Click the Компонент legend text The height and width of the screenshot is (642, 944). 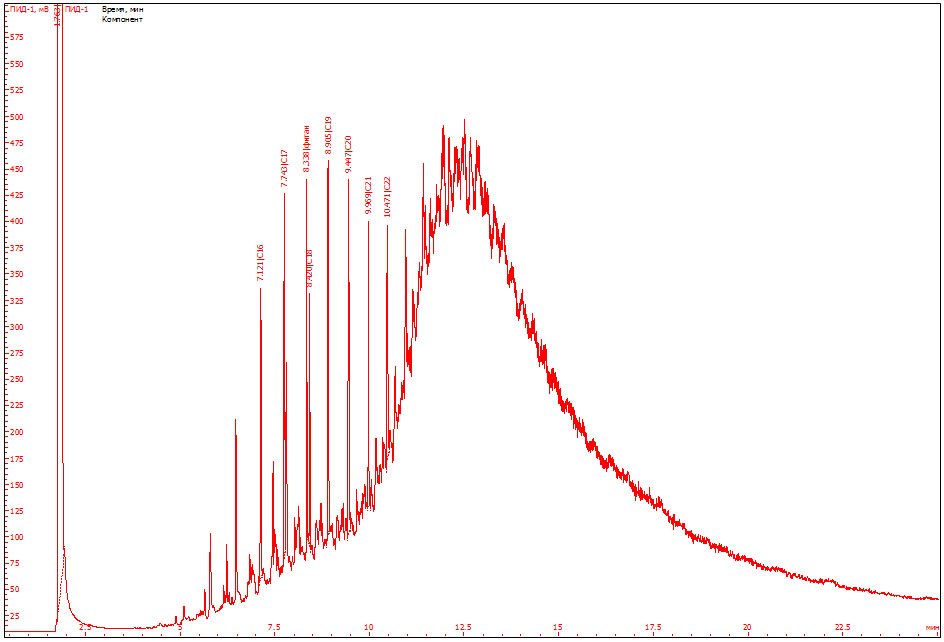[122, 19]
